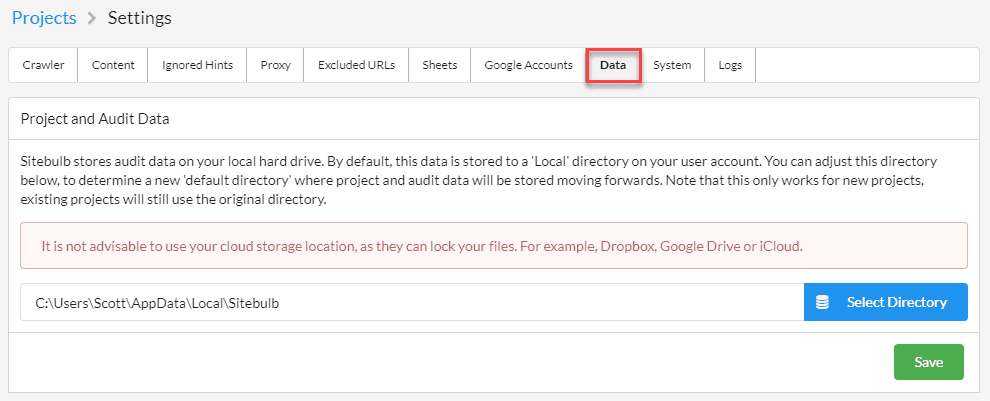The width and height of the screenshot is (990, 401).
Task: Select the Proxy tab
Action: [275, 65]
